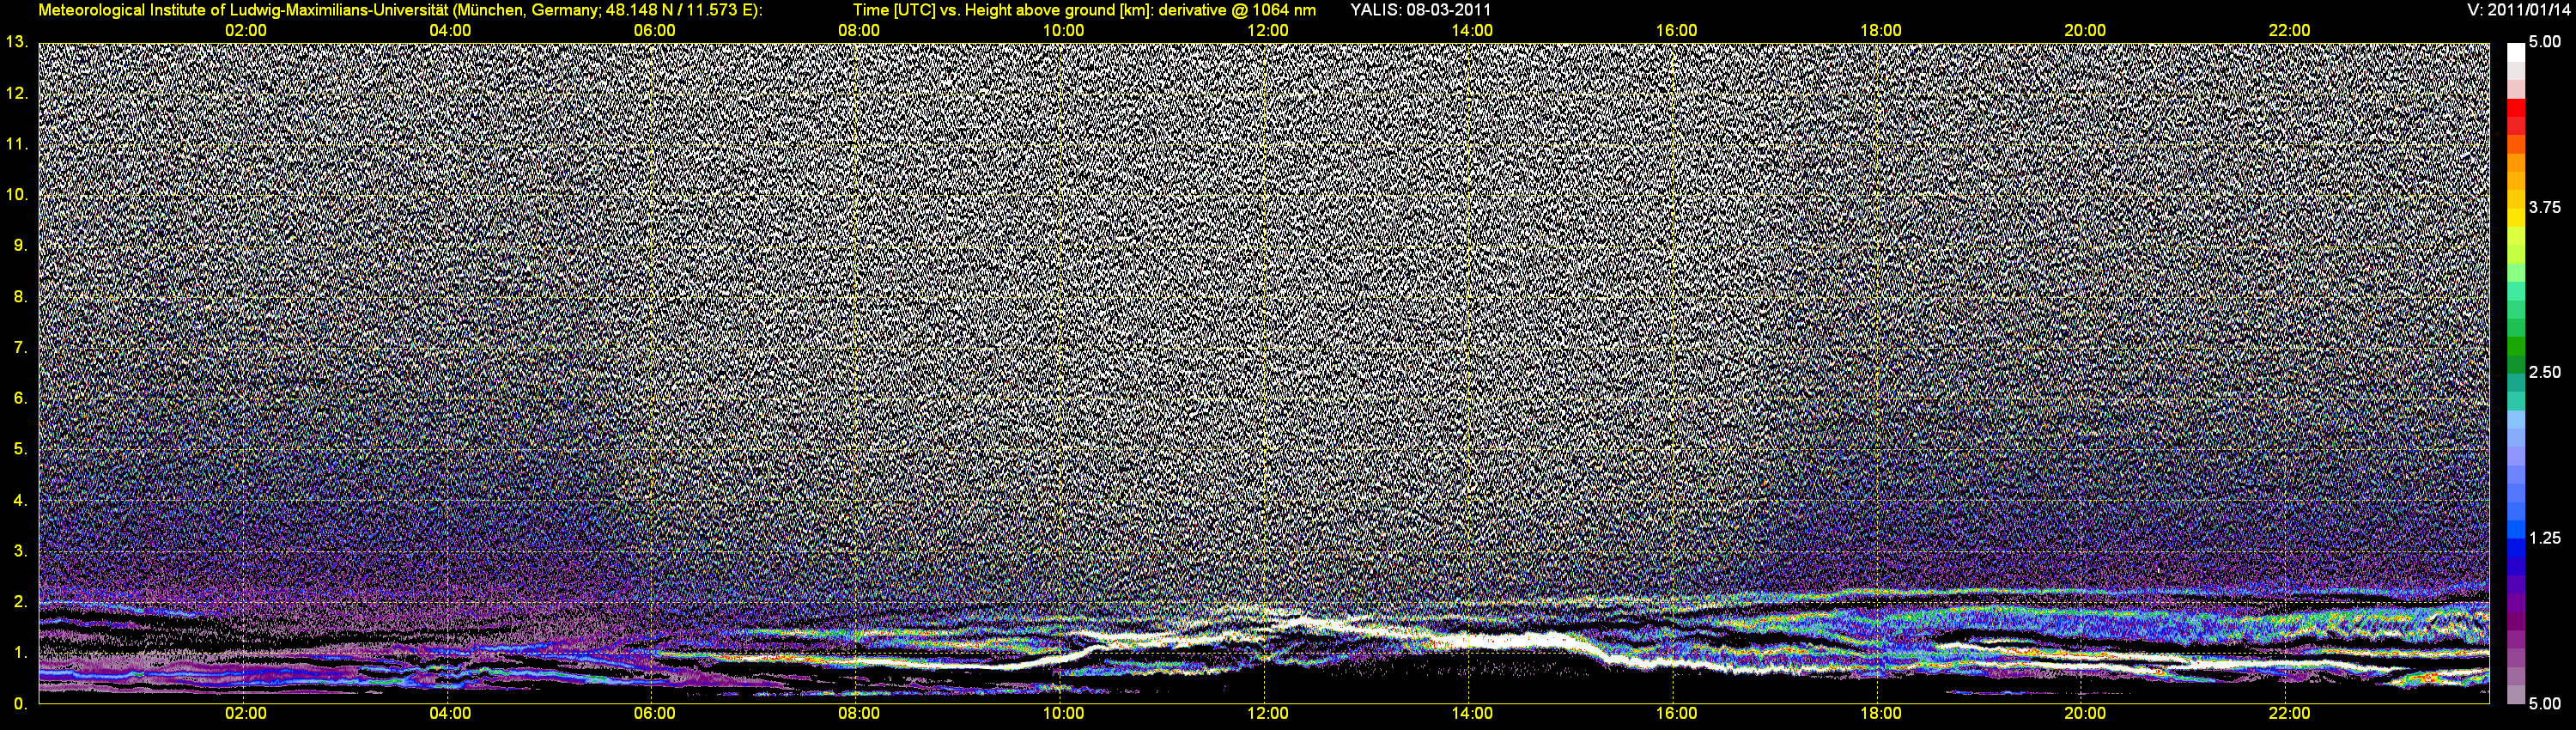Image resolution: width=2576 pixels, height=730 pixels.
Task: Click the 22:00 label on the bottom time axis
Action: tap(2289, 714)
